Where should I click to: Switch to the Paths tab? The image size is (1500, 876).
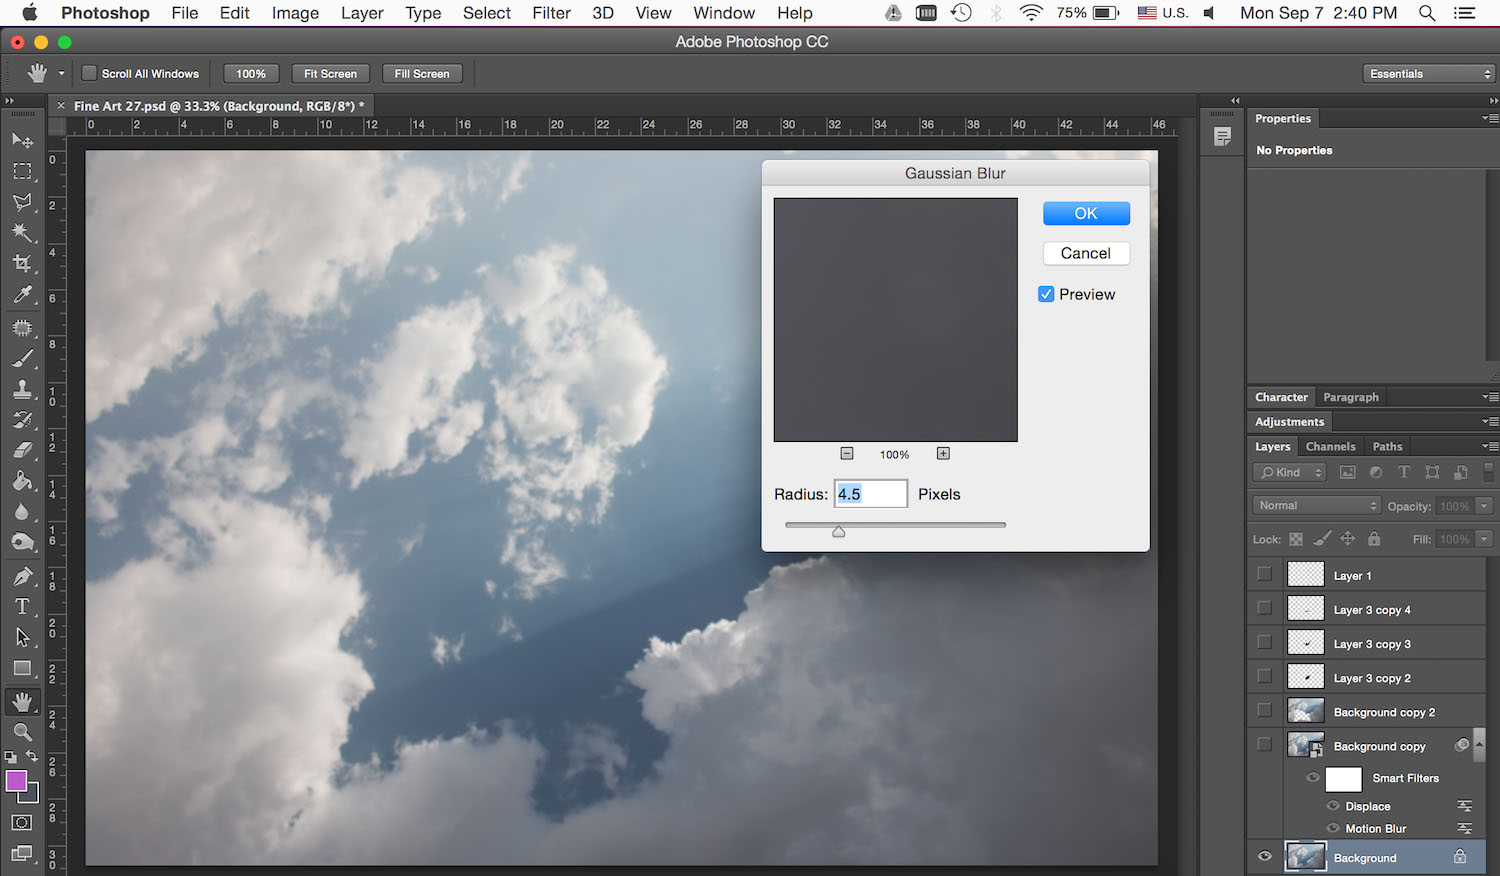(1387, 447)
